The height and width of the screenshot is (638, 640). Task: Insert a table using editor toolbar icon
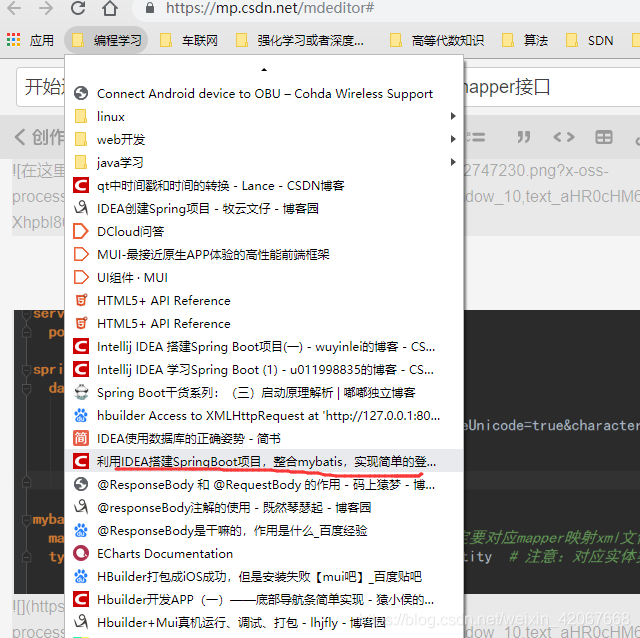pos(604,137)
